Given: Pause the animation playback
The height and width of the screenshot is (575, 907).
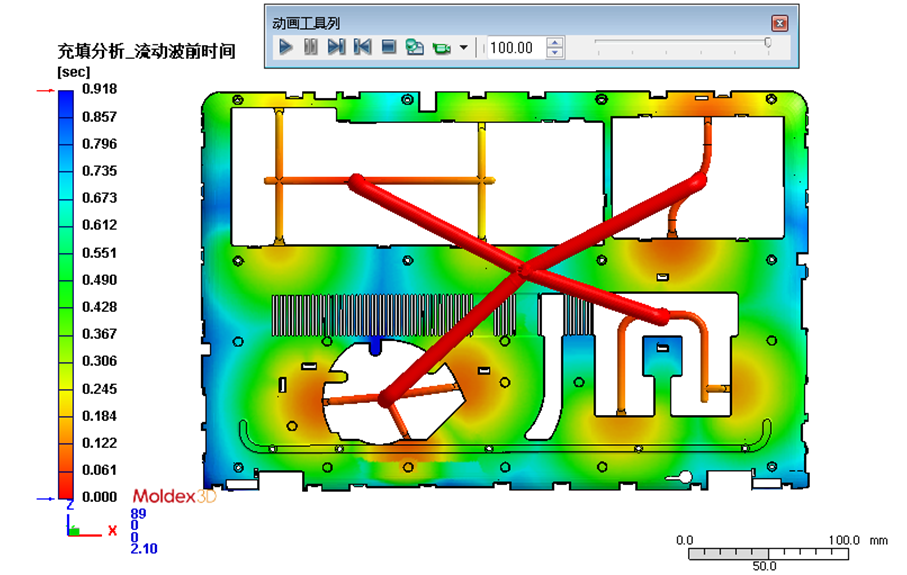Looking at the screenshot, I should 311,47.
